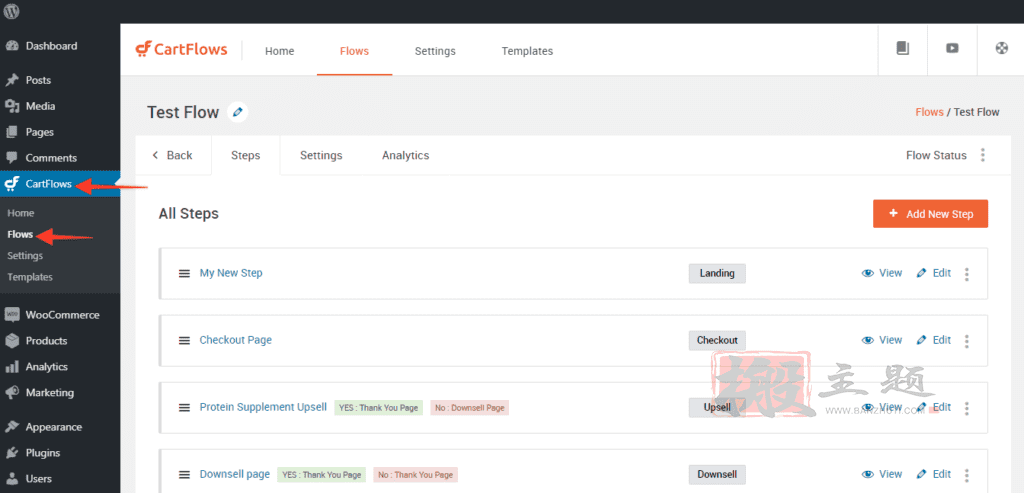This screenshot has width=1024, height=493.
Task: Click the Add New Step button
Action: [931, 214]
